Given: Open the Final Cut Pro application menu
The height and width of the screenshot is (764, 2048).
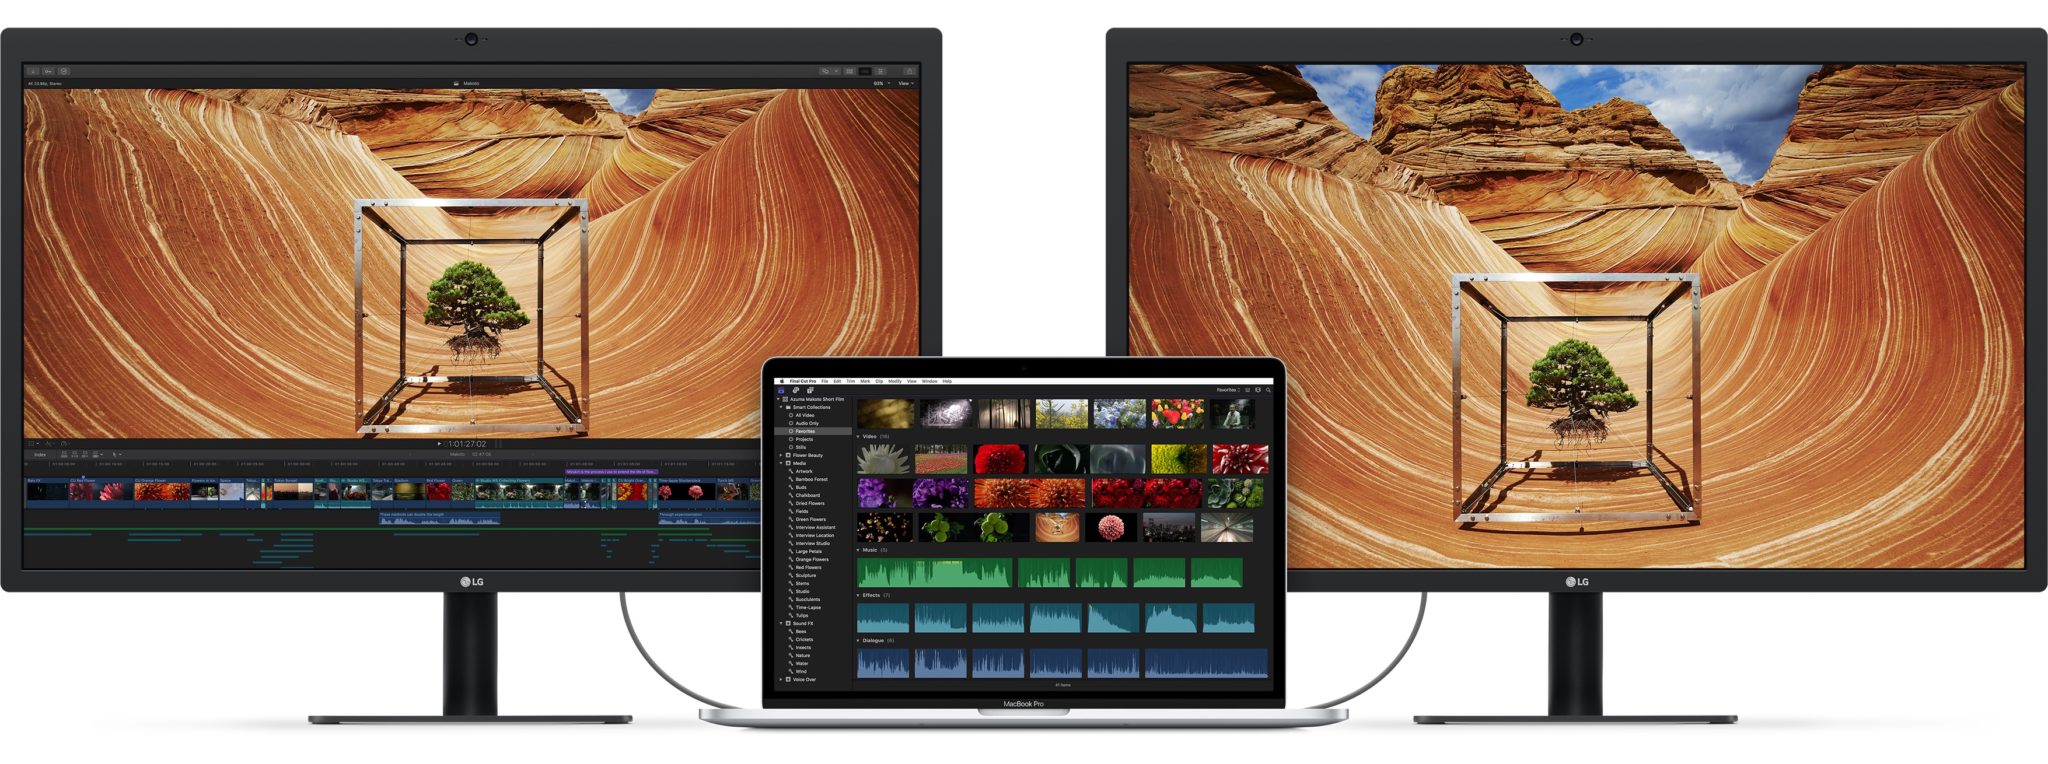Looking at the screenshot, I should click(803, 381).
